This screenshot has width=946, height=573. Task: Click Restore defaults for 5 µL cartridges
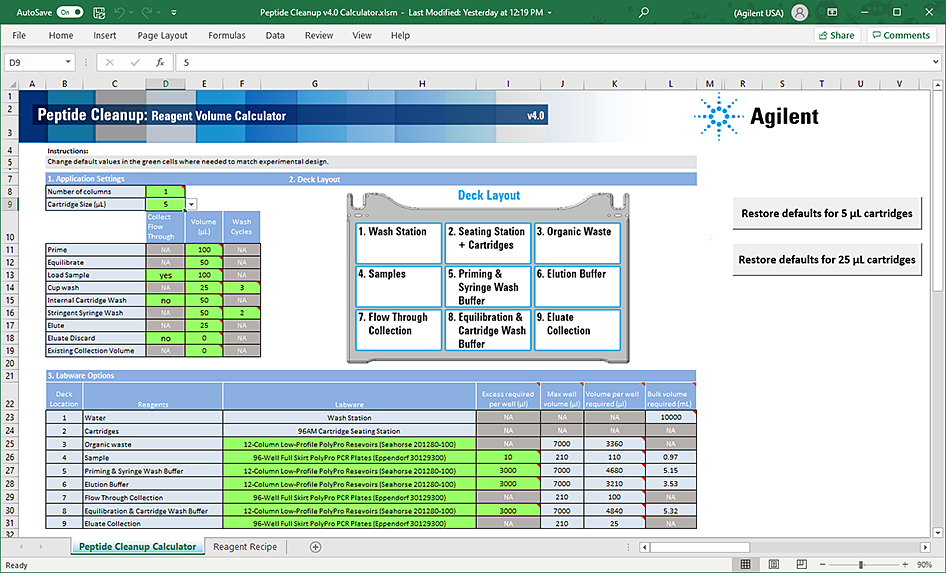(827, 214)
